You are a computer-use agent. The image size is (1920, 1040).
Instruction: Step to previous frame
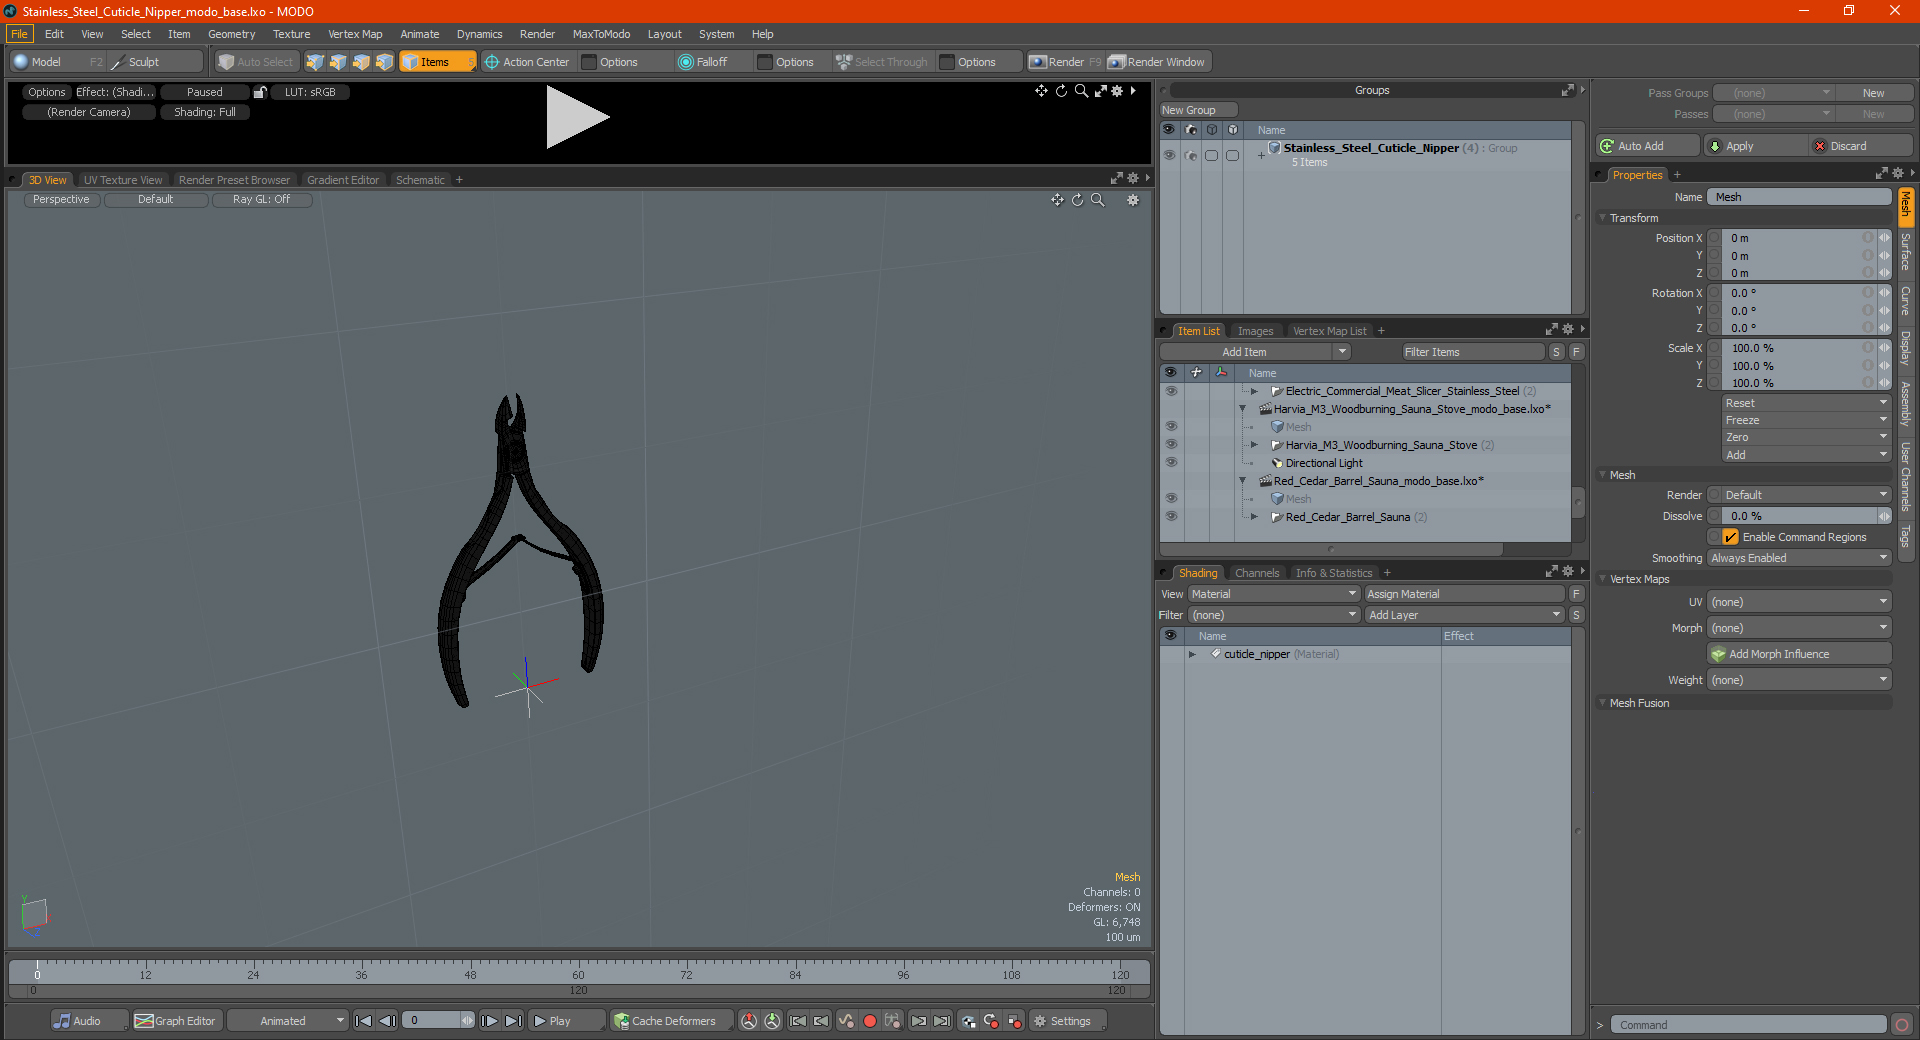coord(388,1021)
